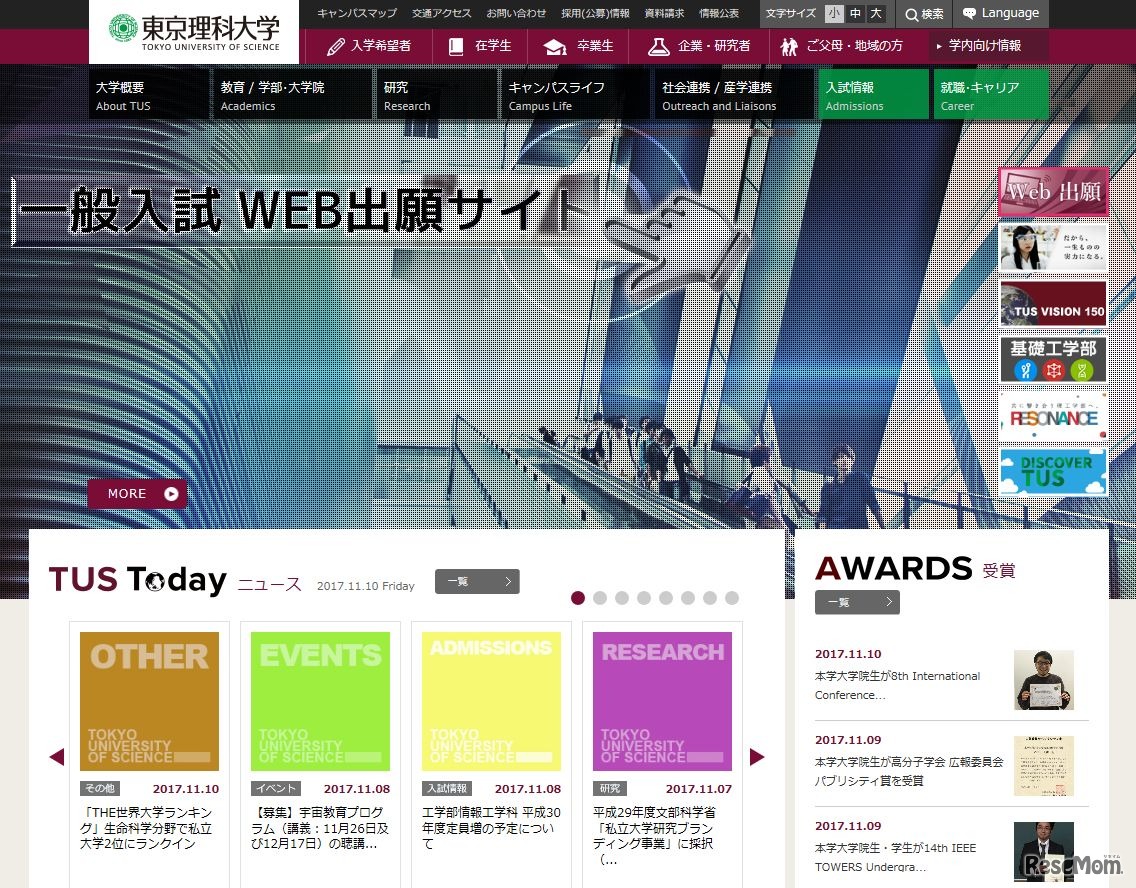Viewport: 1136px width, 888px height.
Task: Open the 資料請求 link
Action: pyautogui.click(x=664, y=14)
